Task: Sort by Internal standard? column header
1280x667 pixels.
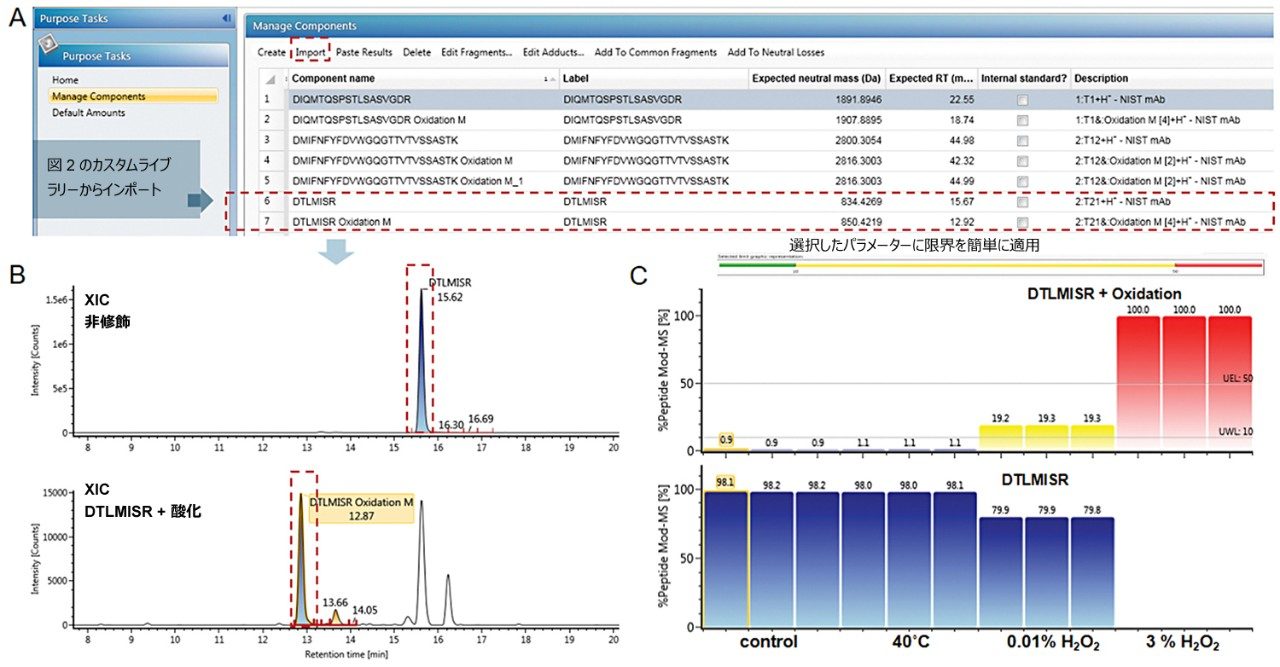Action: (1023, 79)
